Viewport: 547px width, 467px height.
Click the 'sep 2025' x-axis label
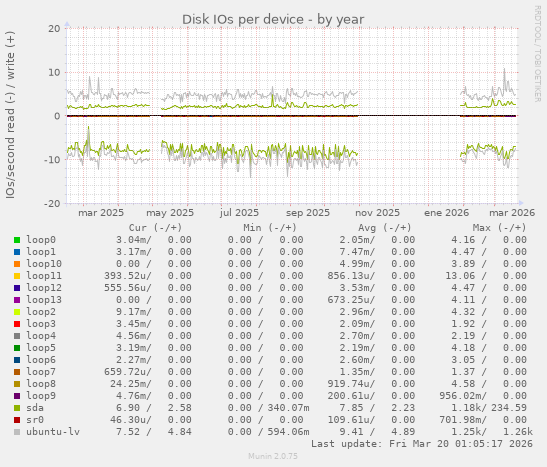click(308, 213)
